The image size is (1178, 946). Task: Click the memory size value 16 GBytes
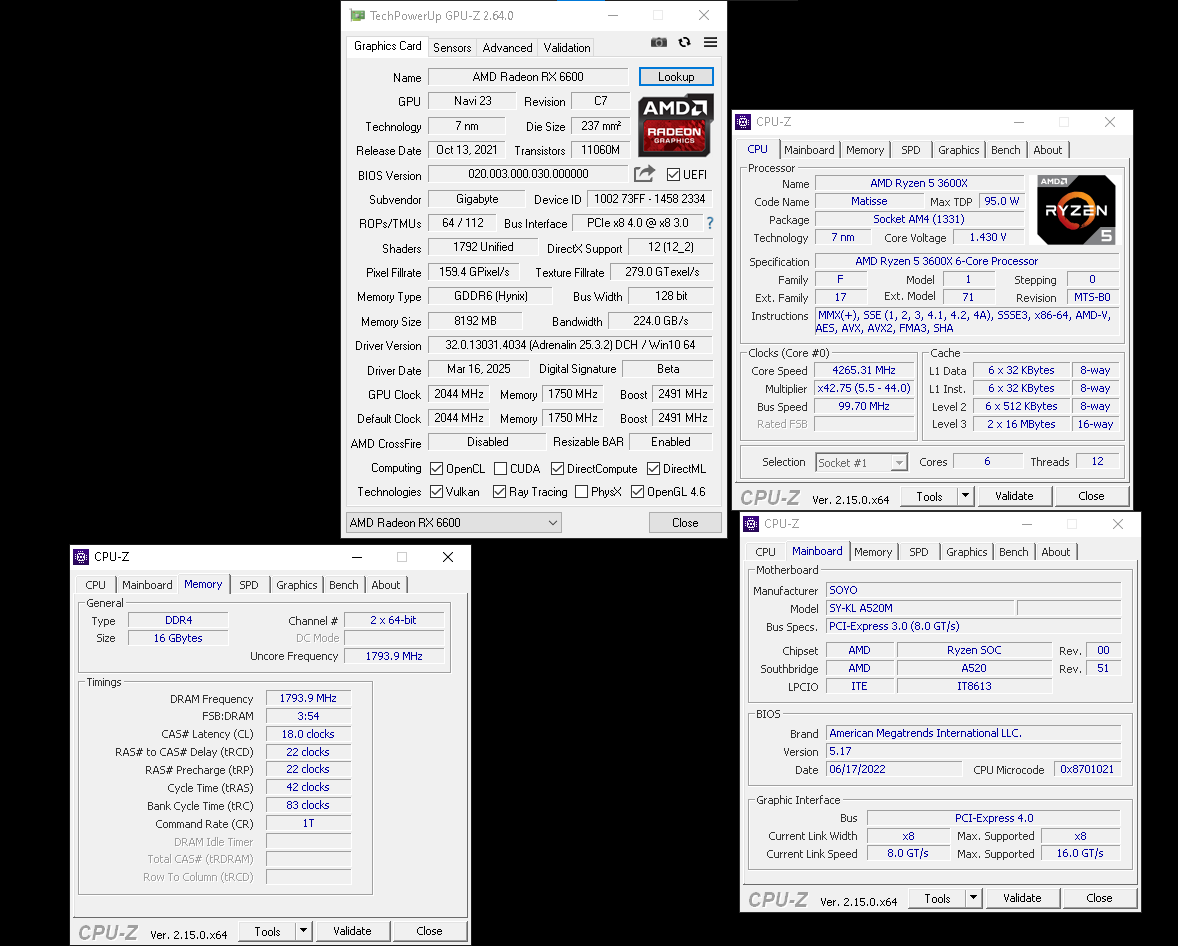pos(178,638)
